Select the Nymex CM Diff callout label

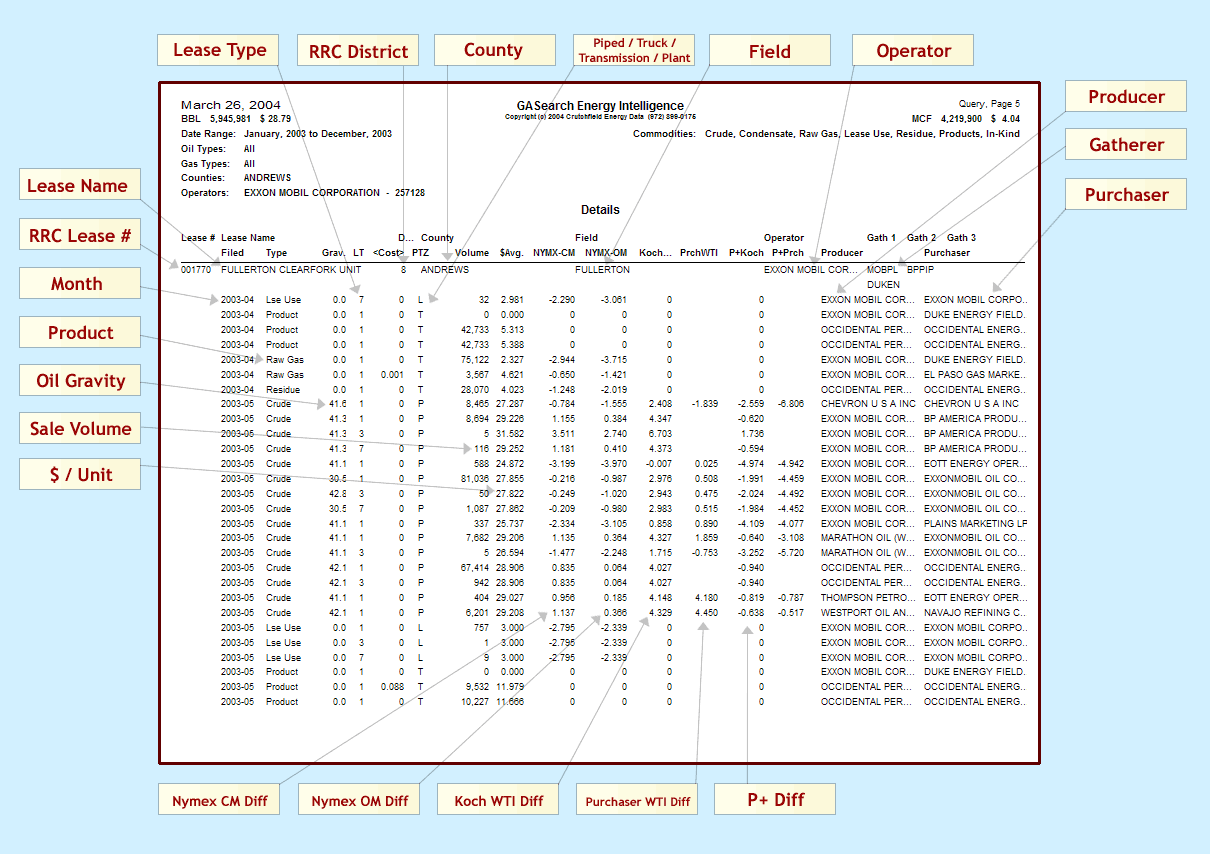(x=219, y=800)
